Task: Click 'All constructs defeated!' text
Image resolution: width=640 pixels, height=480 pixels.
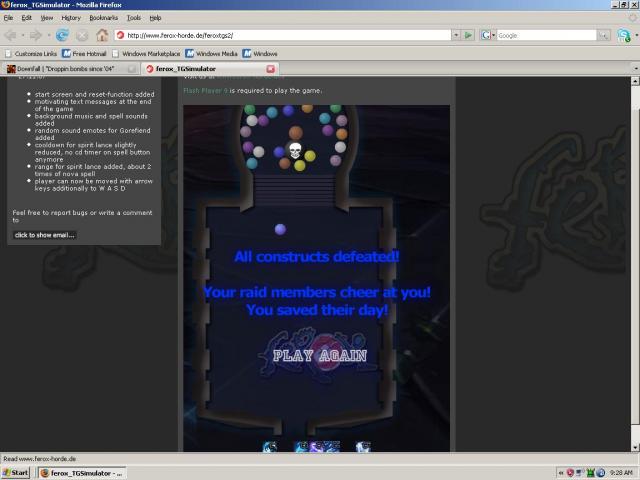Action: point(317,257)
